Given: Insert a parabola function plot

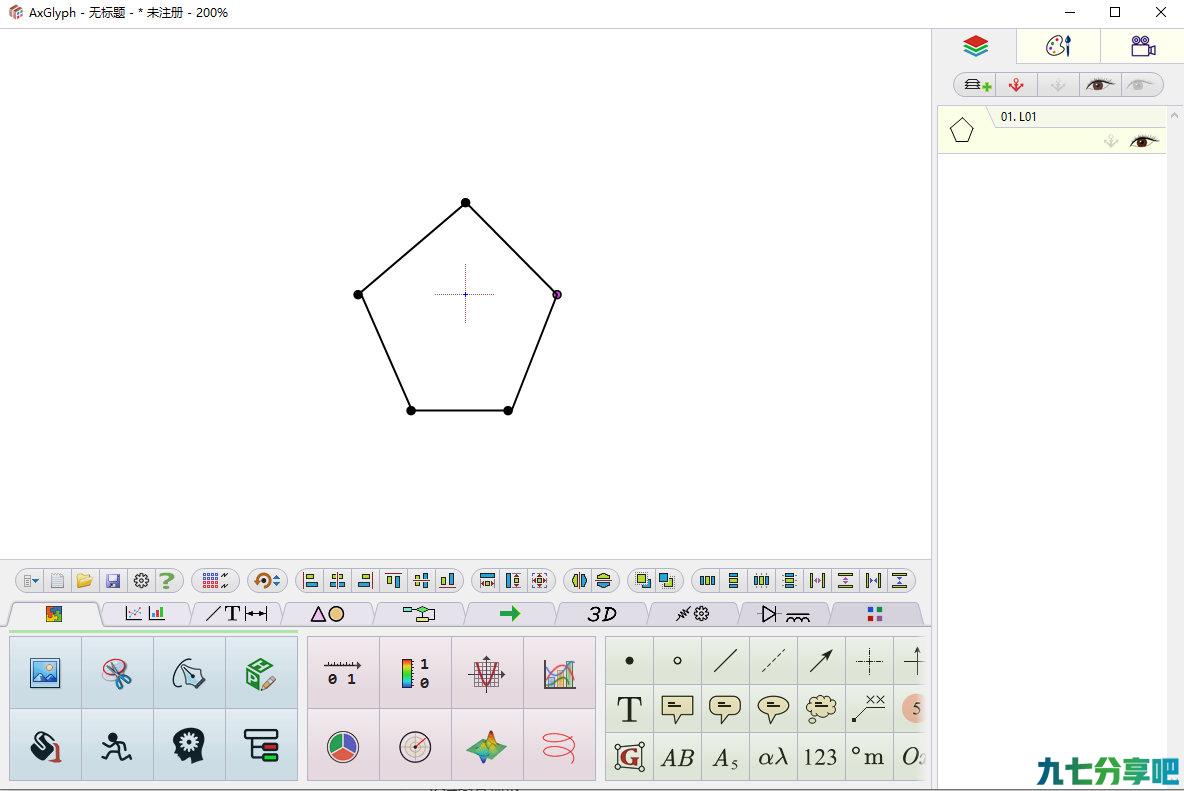Looking at the screenshot, I should 487,672.
